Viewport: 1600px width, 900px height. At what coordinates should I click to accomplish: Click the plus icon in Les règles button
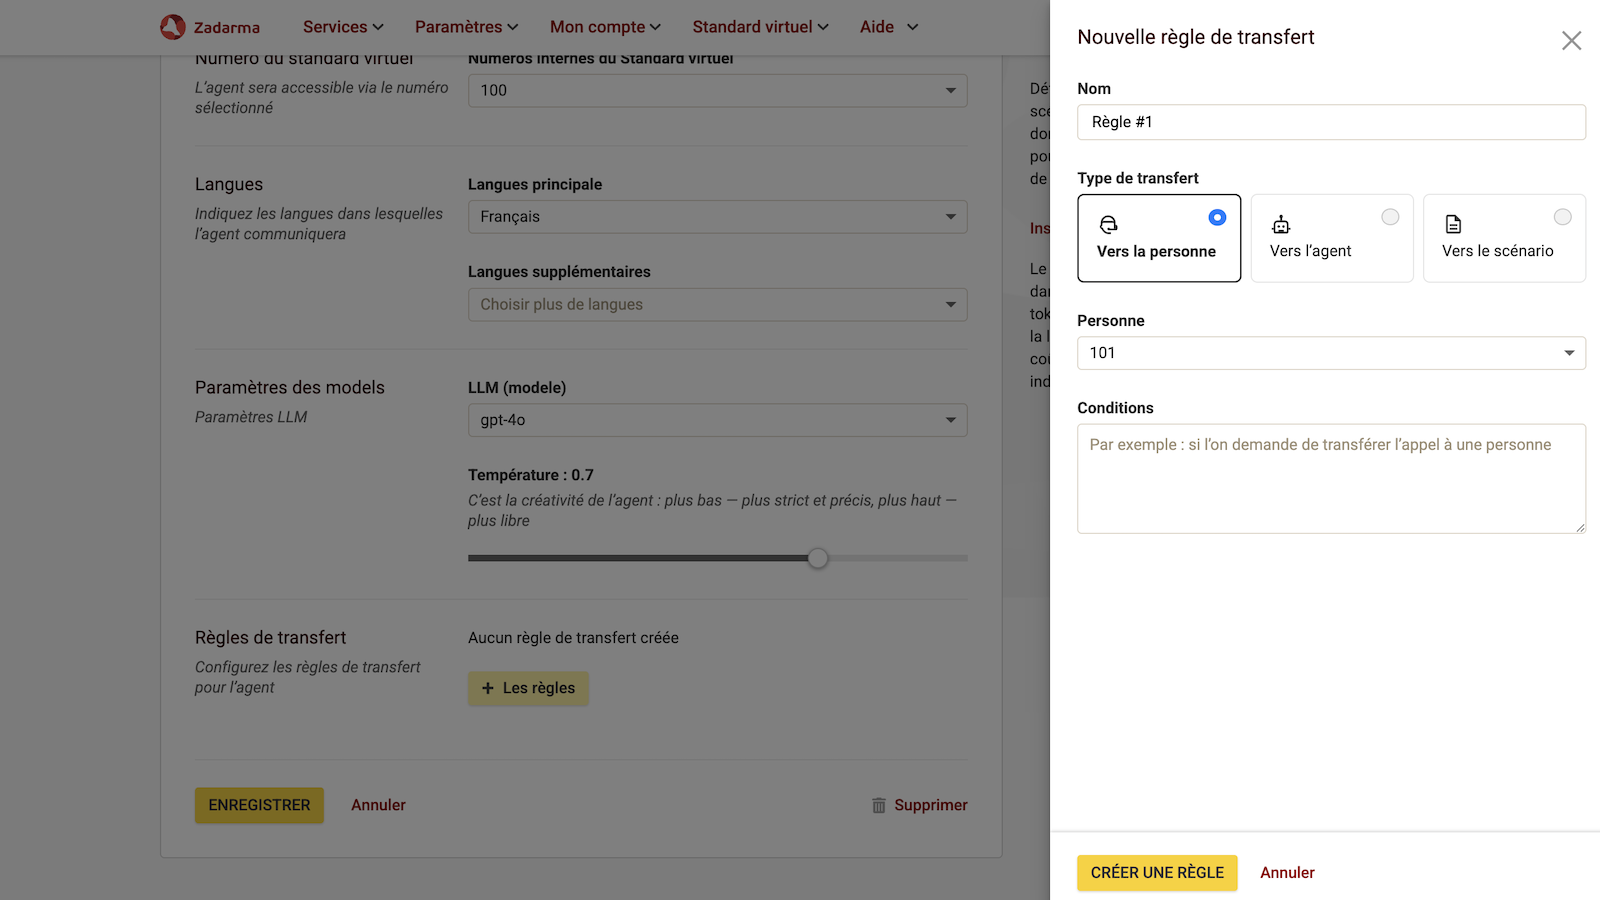coord(488,688)
